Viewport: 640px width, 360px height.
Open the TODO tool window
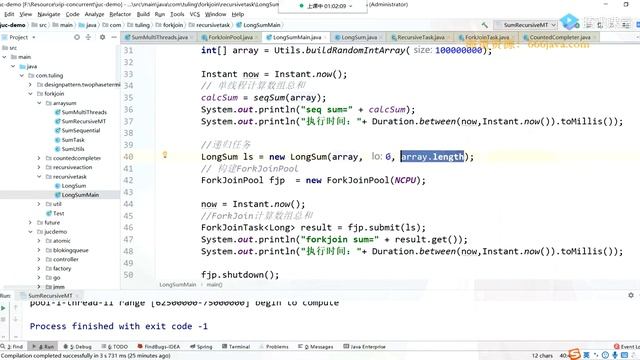[x=115, y=347]
